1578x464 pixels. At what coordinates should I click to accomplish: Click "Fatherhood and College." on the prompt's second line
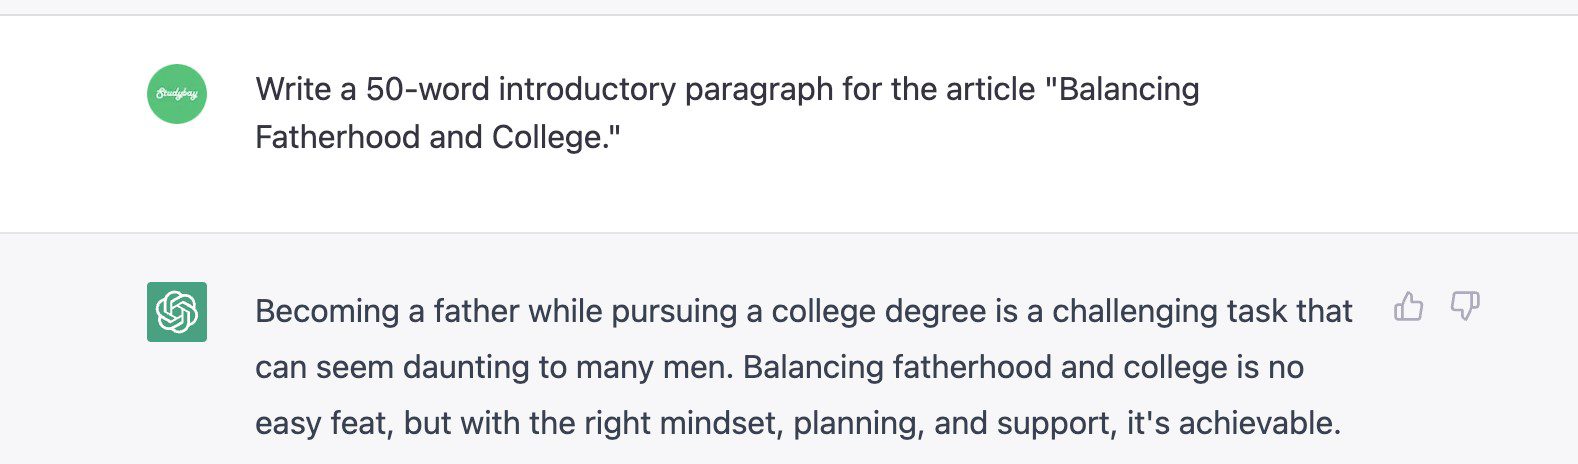tap(438, 137)
